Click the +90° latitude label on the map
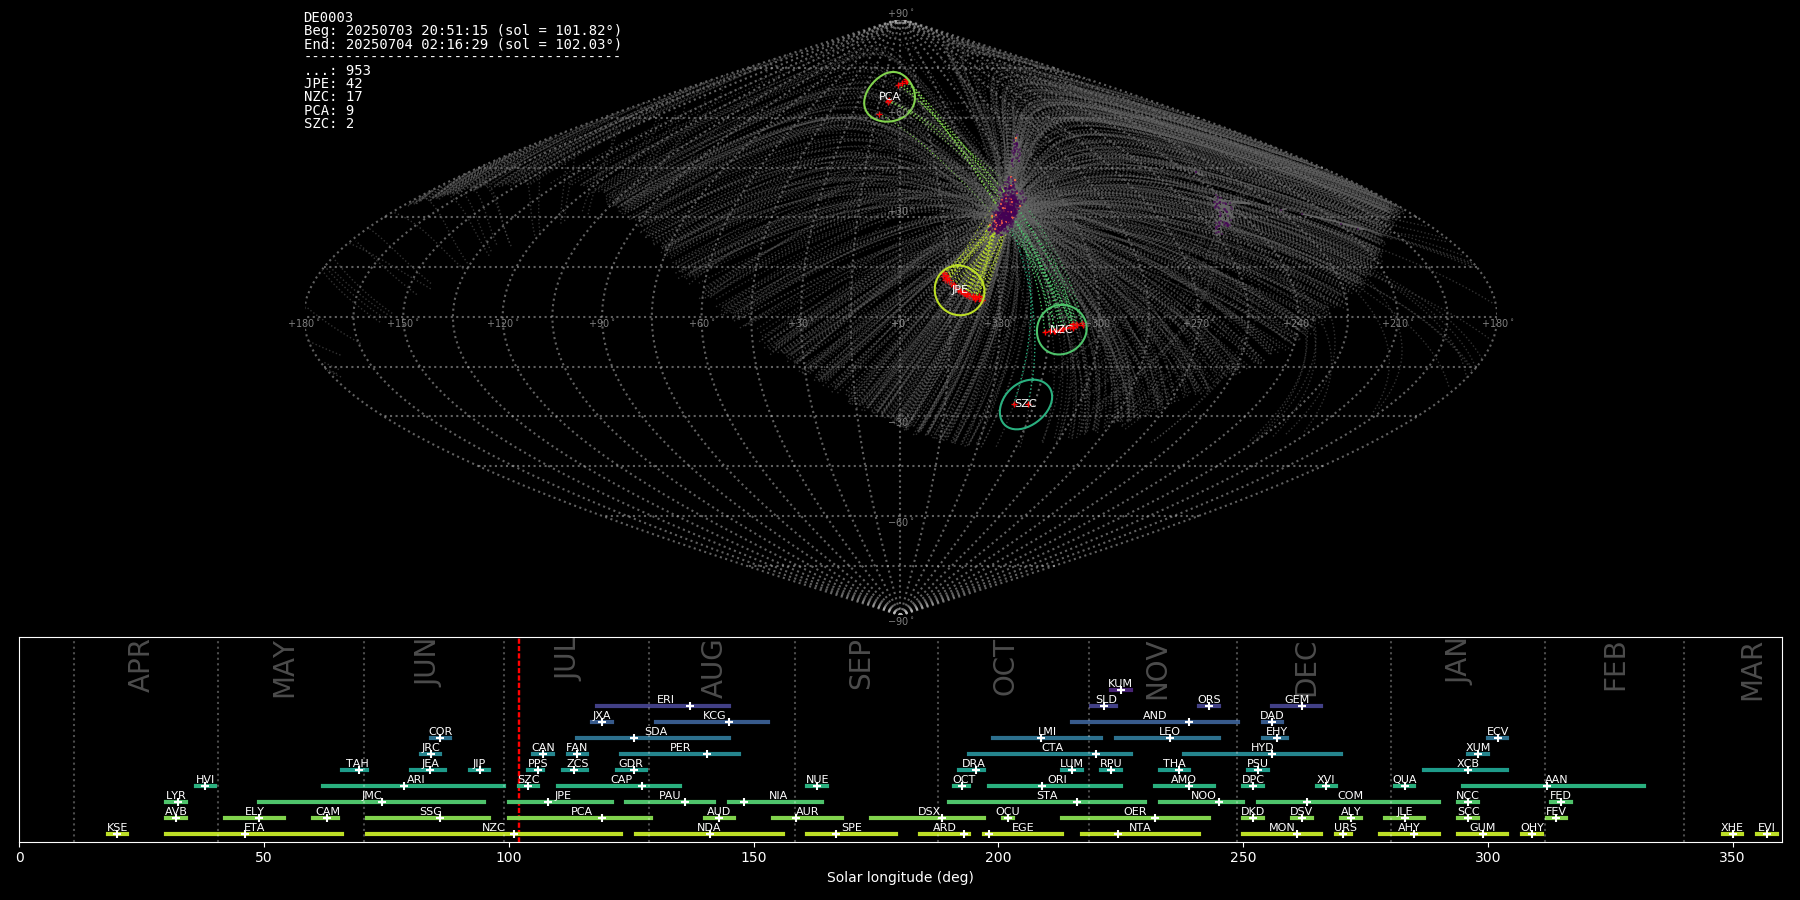The width and height of the screenshot is (1800, 900). (x=900, y=14)
